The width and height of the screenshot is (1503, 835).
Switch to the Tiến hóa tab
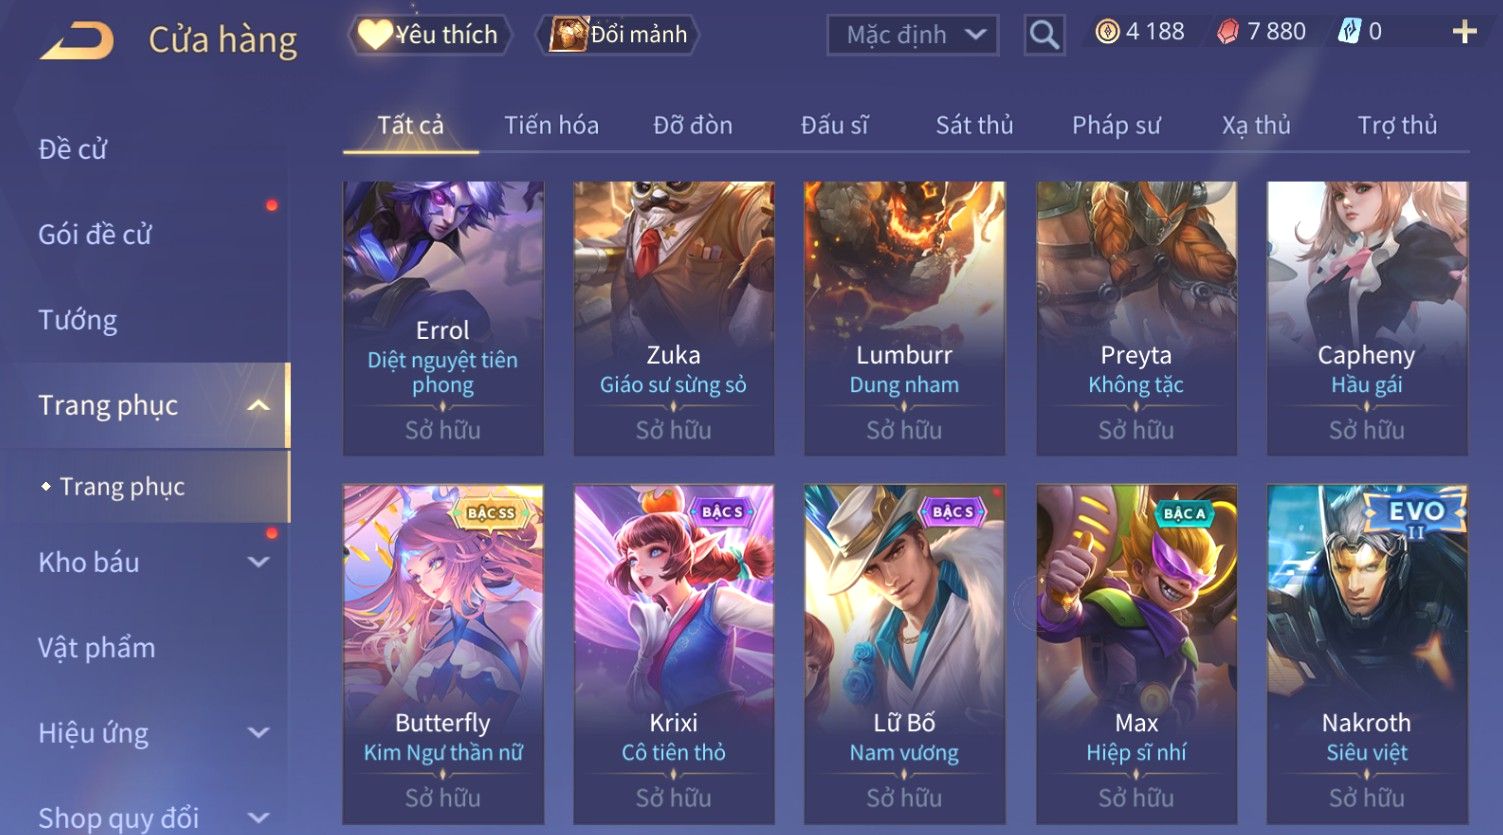click(551, 125)
